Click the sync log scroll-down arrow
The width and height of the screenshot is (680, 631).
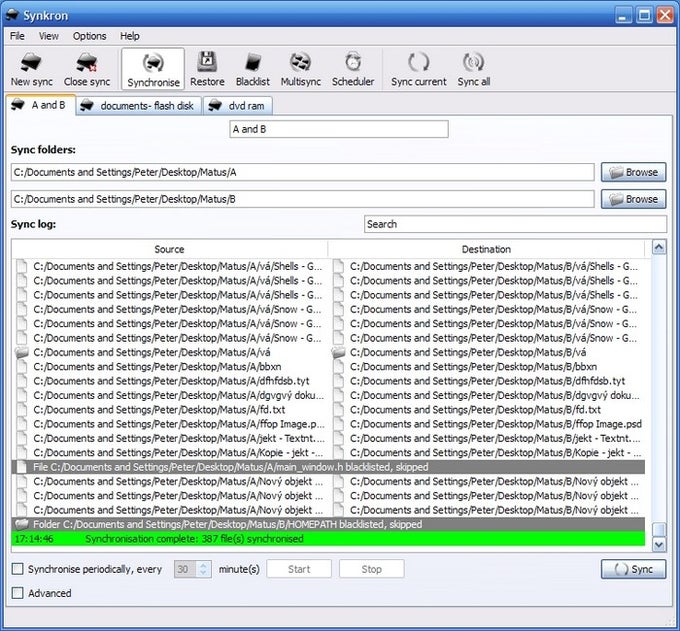[659, 544]
